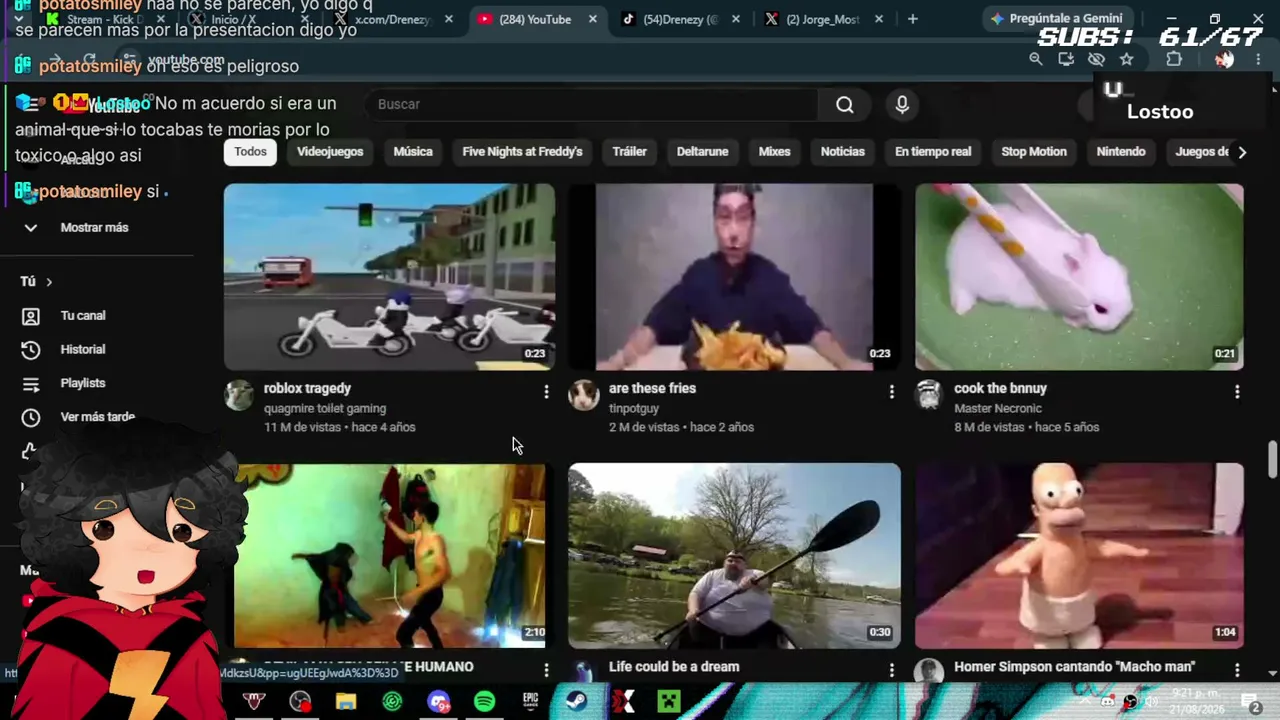Image resolution: width=1280 pixels, height=720 pixels.
Task: Bookmark this page with the star icon
Action: 1127,59
